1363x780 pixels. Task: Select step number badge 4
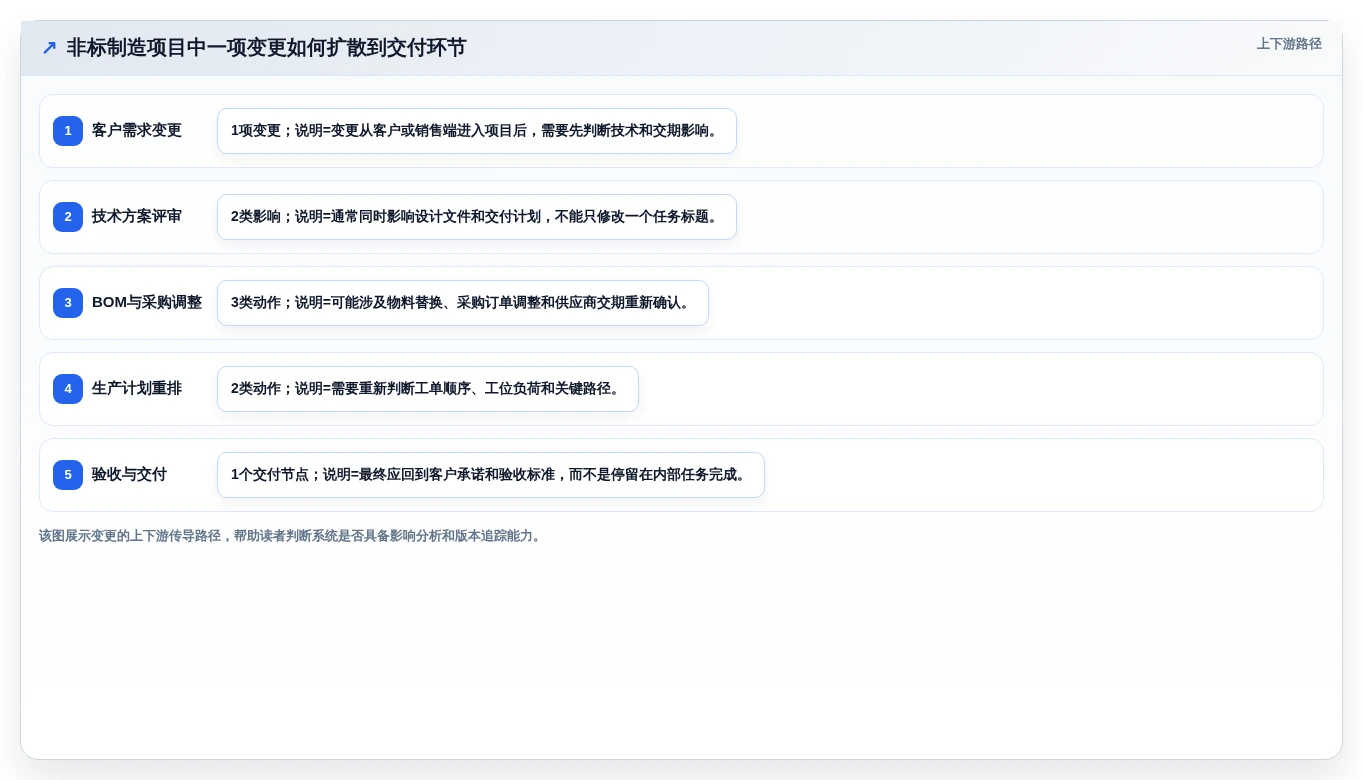68,389
